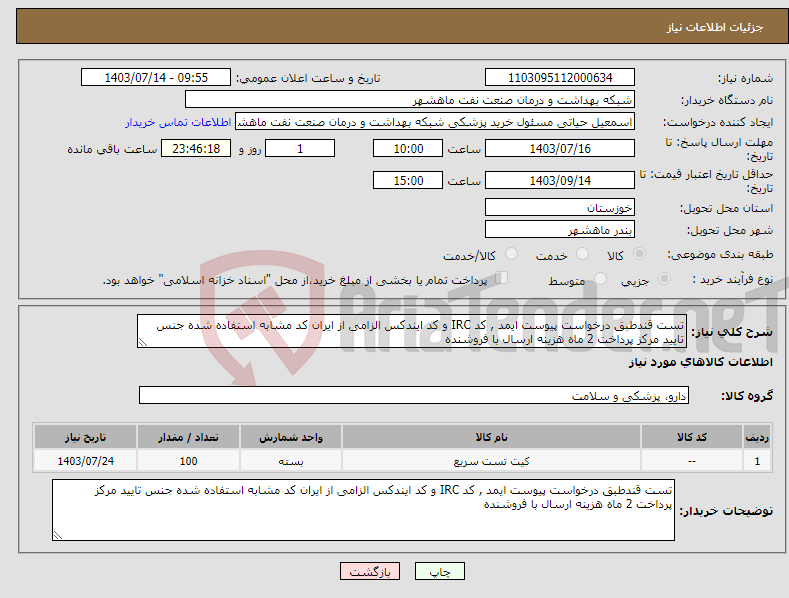Click the تعداد / مقدار column header
Screen dimensions: 789x598
[188, 437]
